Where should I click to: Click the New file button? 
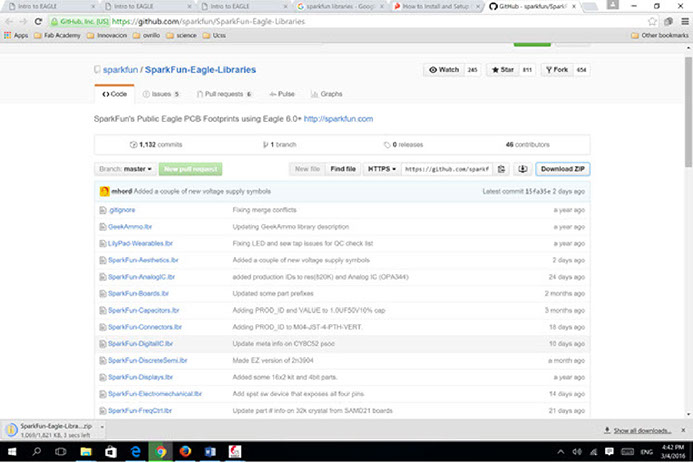tap(307, 169)
